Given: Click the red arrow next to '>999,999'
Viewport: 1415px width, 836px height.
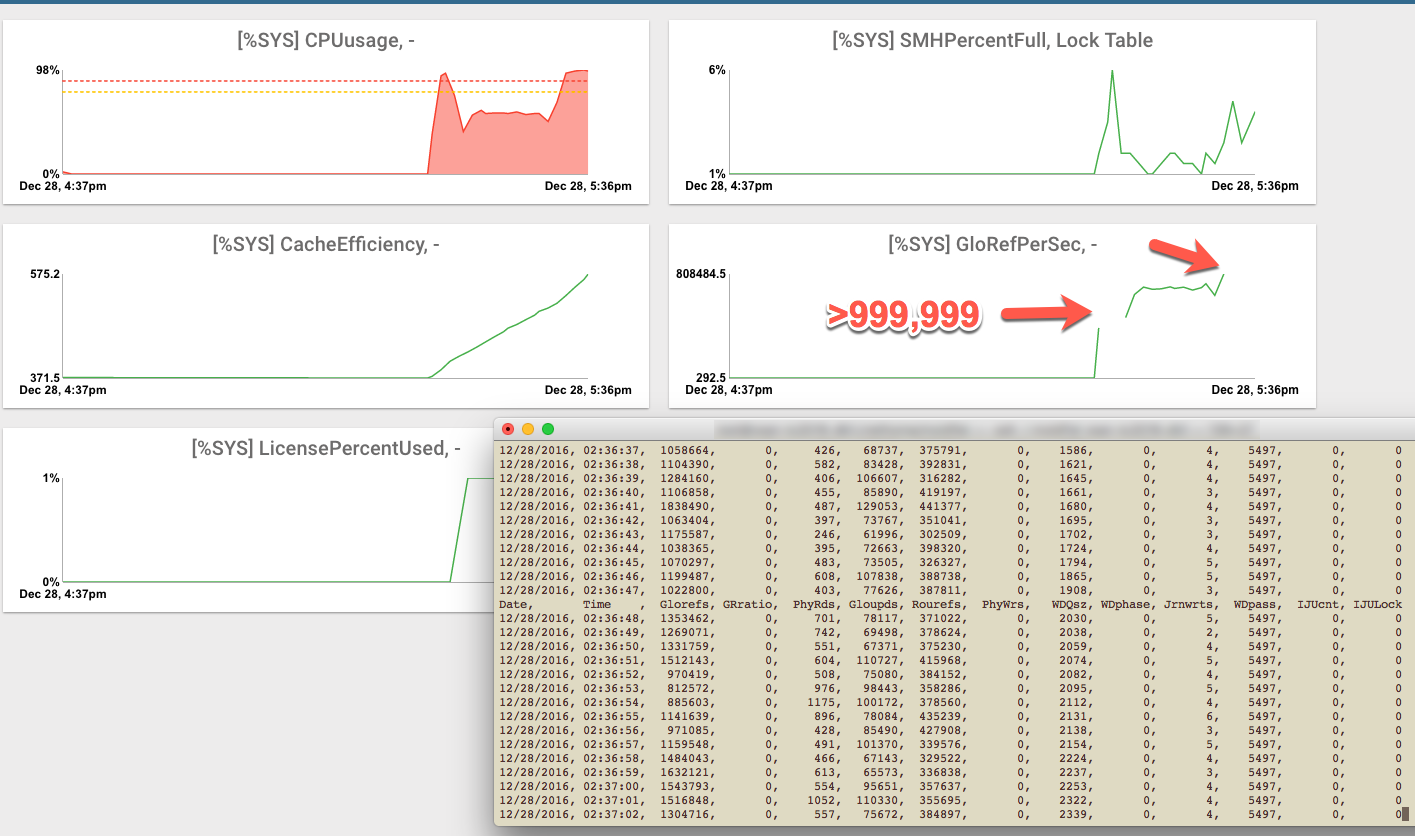Looking at the screenshot, I should point(1047,313).
